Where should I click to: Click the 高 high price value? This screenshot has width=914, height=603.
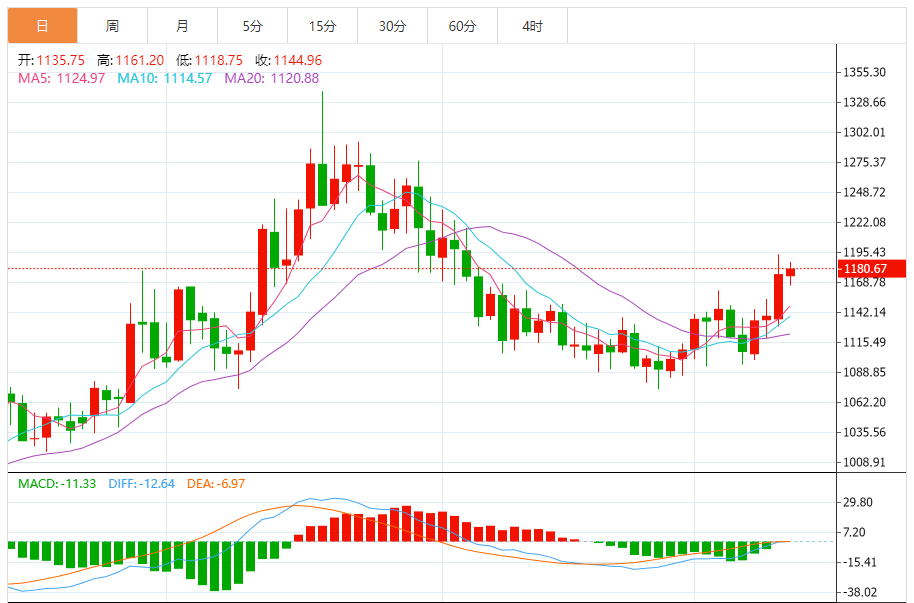(137, 60)
